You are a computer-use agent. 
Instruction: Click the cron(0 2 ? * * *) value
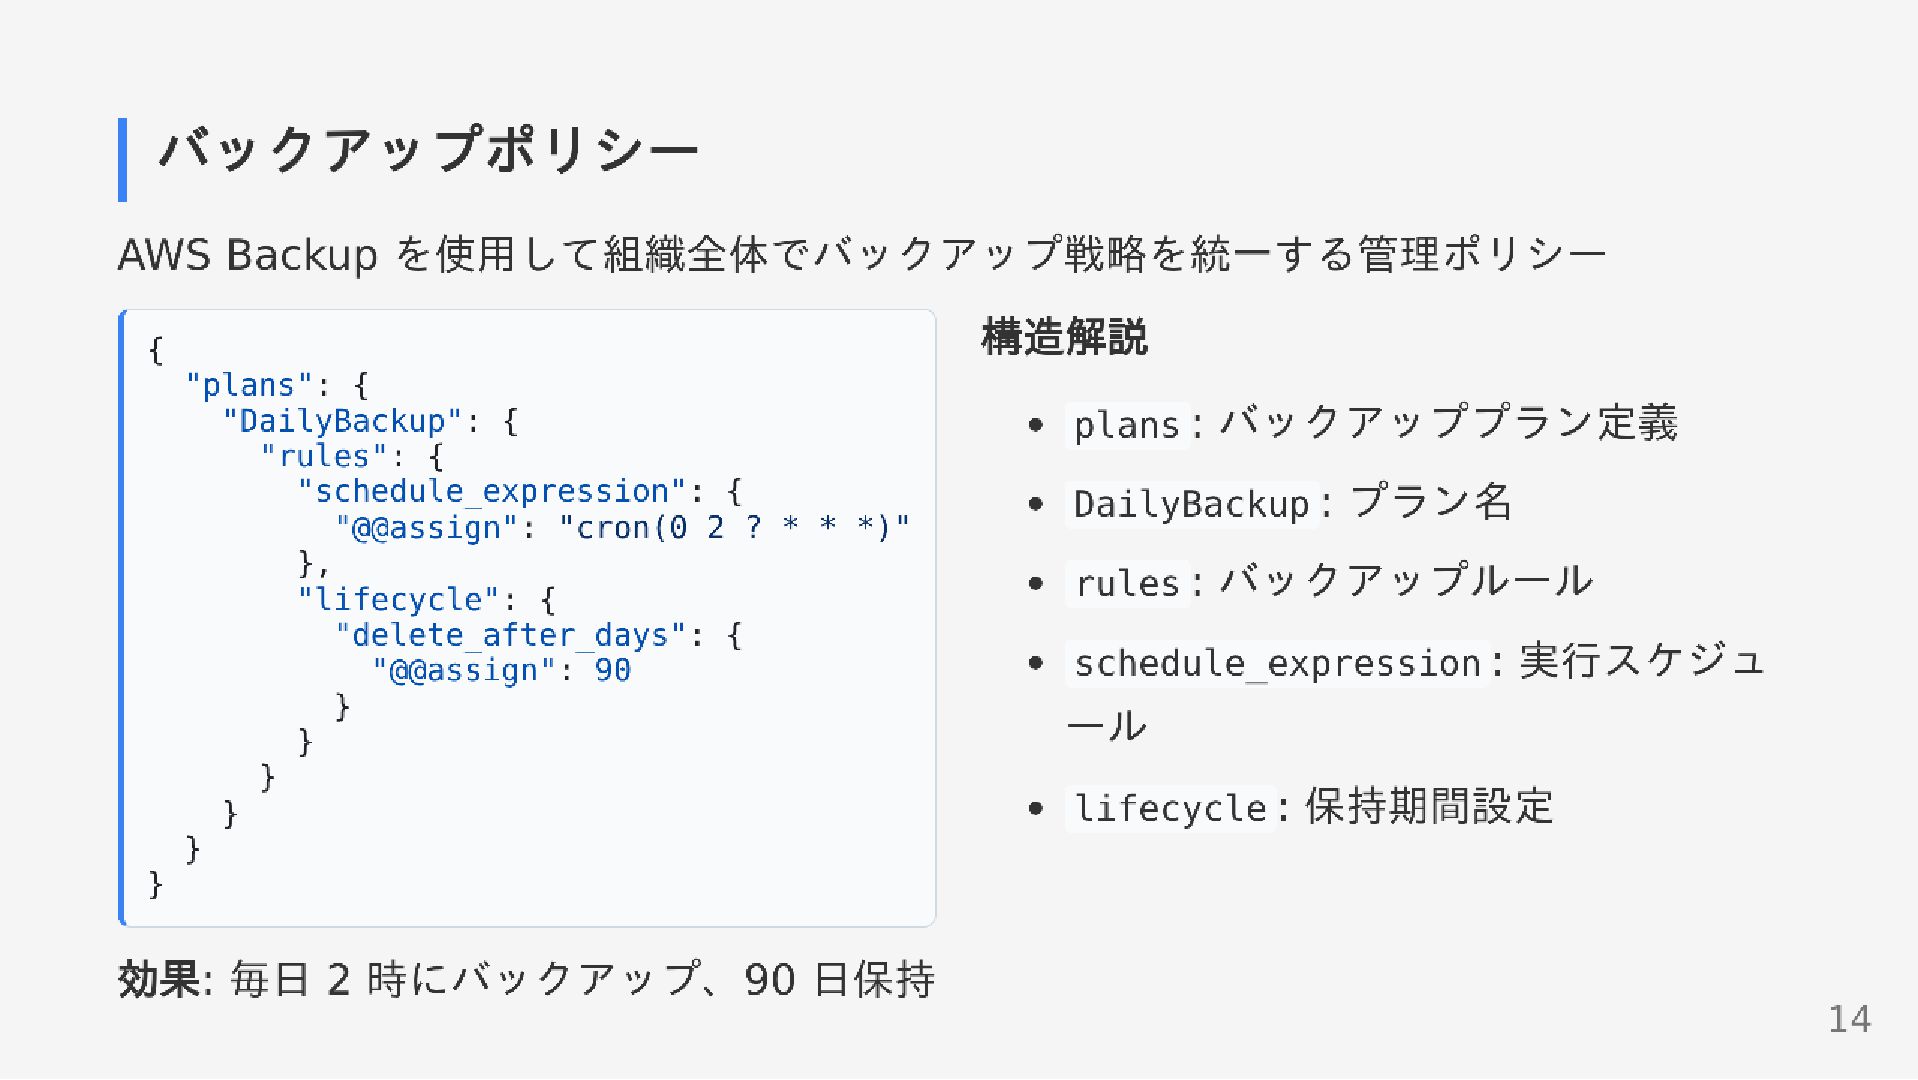point(734,527)
